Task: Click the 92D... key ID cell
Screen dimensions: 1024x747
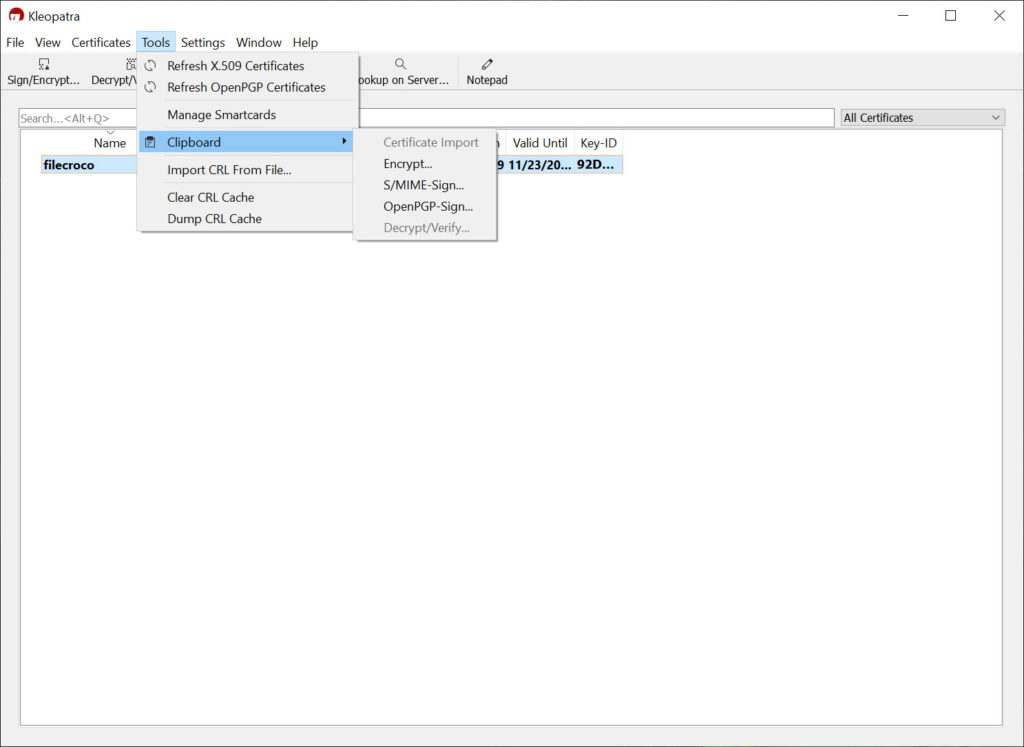Action: coord(596,165)
